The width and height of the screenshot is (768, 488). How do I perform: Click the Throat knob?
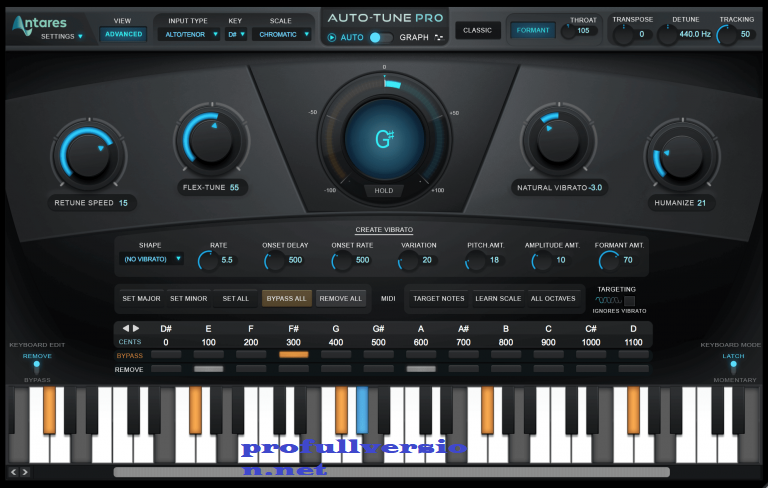pos(568,32)
